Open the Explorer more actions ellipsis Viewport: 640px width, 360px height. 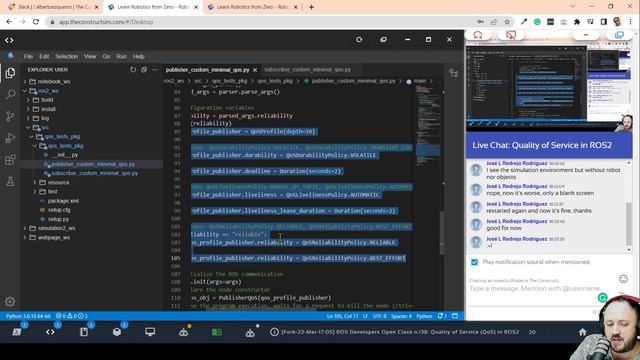tap(155, 70)
